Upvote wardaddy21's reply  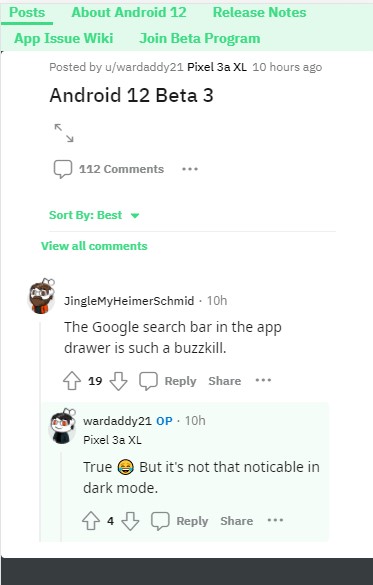coord(91,521)
